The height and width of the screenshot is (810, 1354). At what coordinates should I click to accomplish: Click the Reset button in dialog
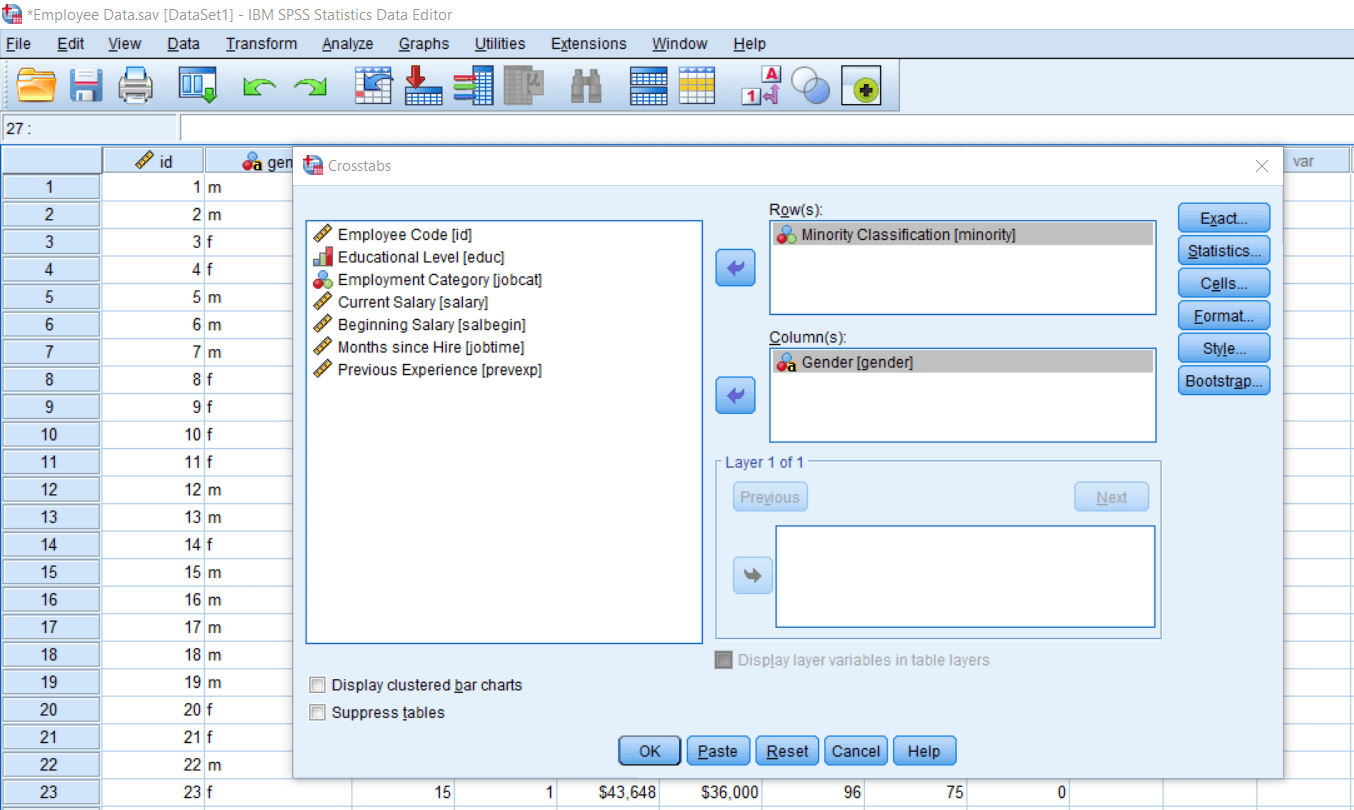[788, 751]
